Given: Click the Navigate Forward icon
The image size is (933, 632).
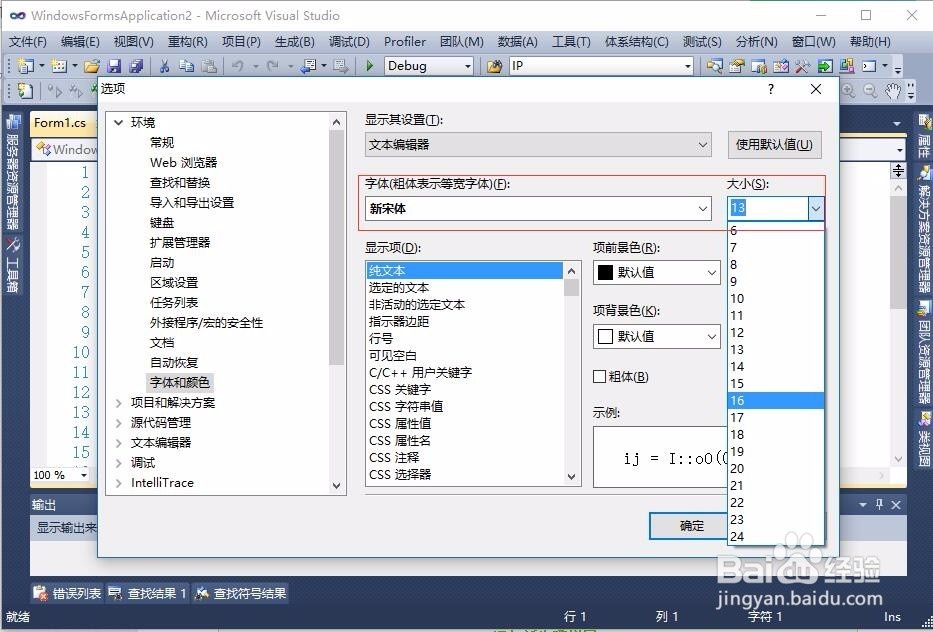Looking at the screenshot, I should (340, 66).
